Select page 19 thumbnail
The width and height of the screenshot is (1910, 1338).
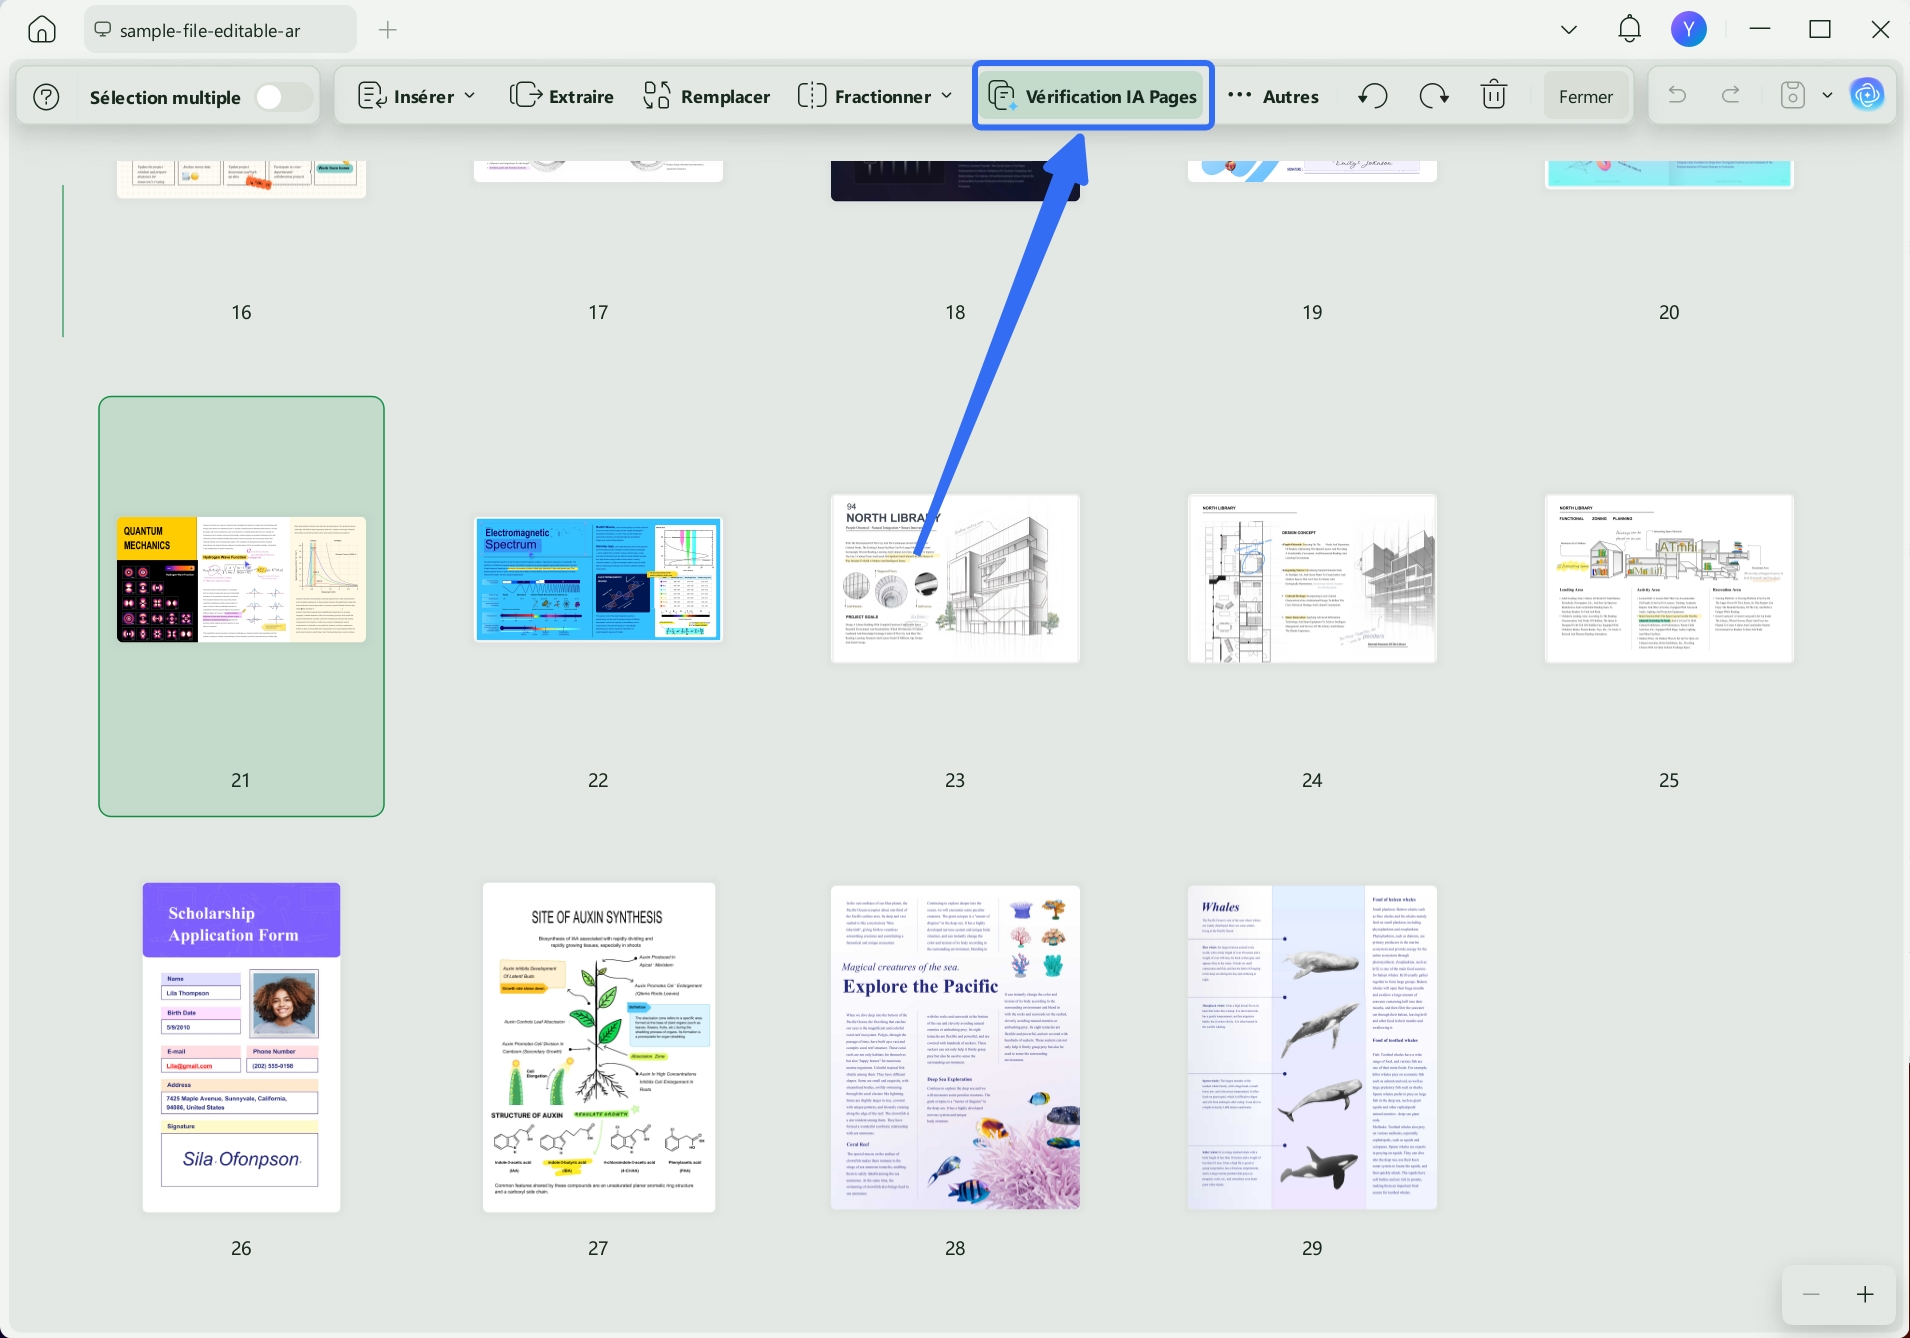1312,171
